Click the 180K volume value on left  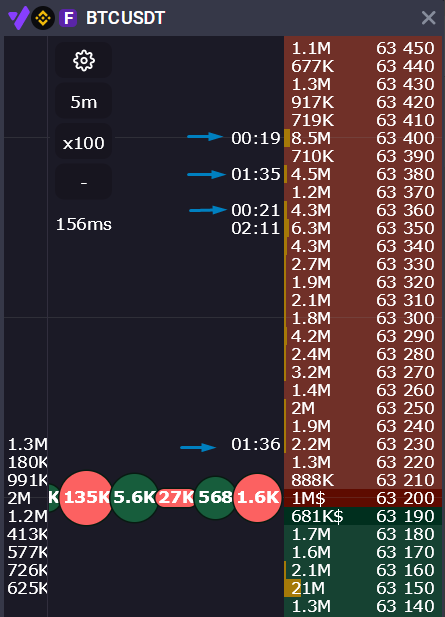coord(28,462)
